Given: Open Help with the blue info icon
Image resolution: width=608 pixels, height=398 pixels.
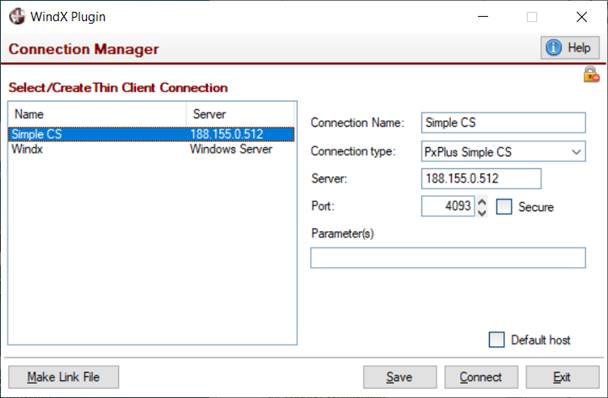Looking at the screenshot, I should (x=570, y=48).
